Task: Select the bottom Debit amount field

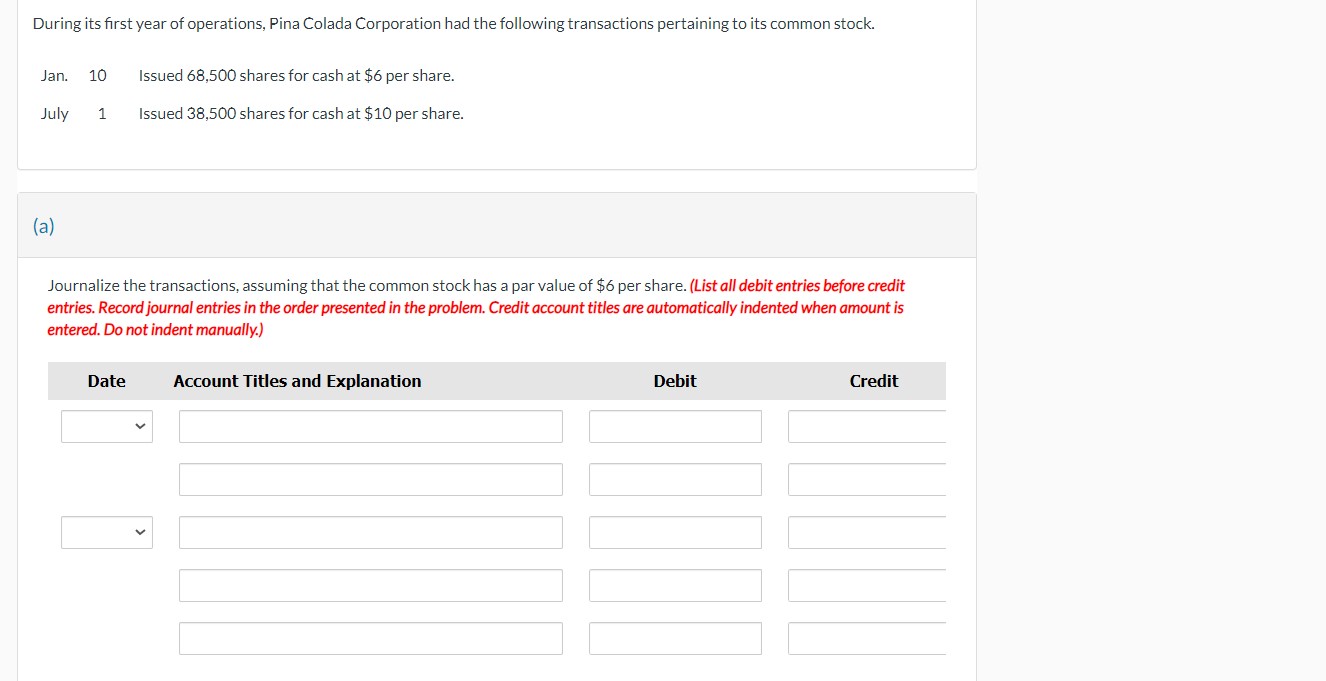Action: point(675,638)
